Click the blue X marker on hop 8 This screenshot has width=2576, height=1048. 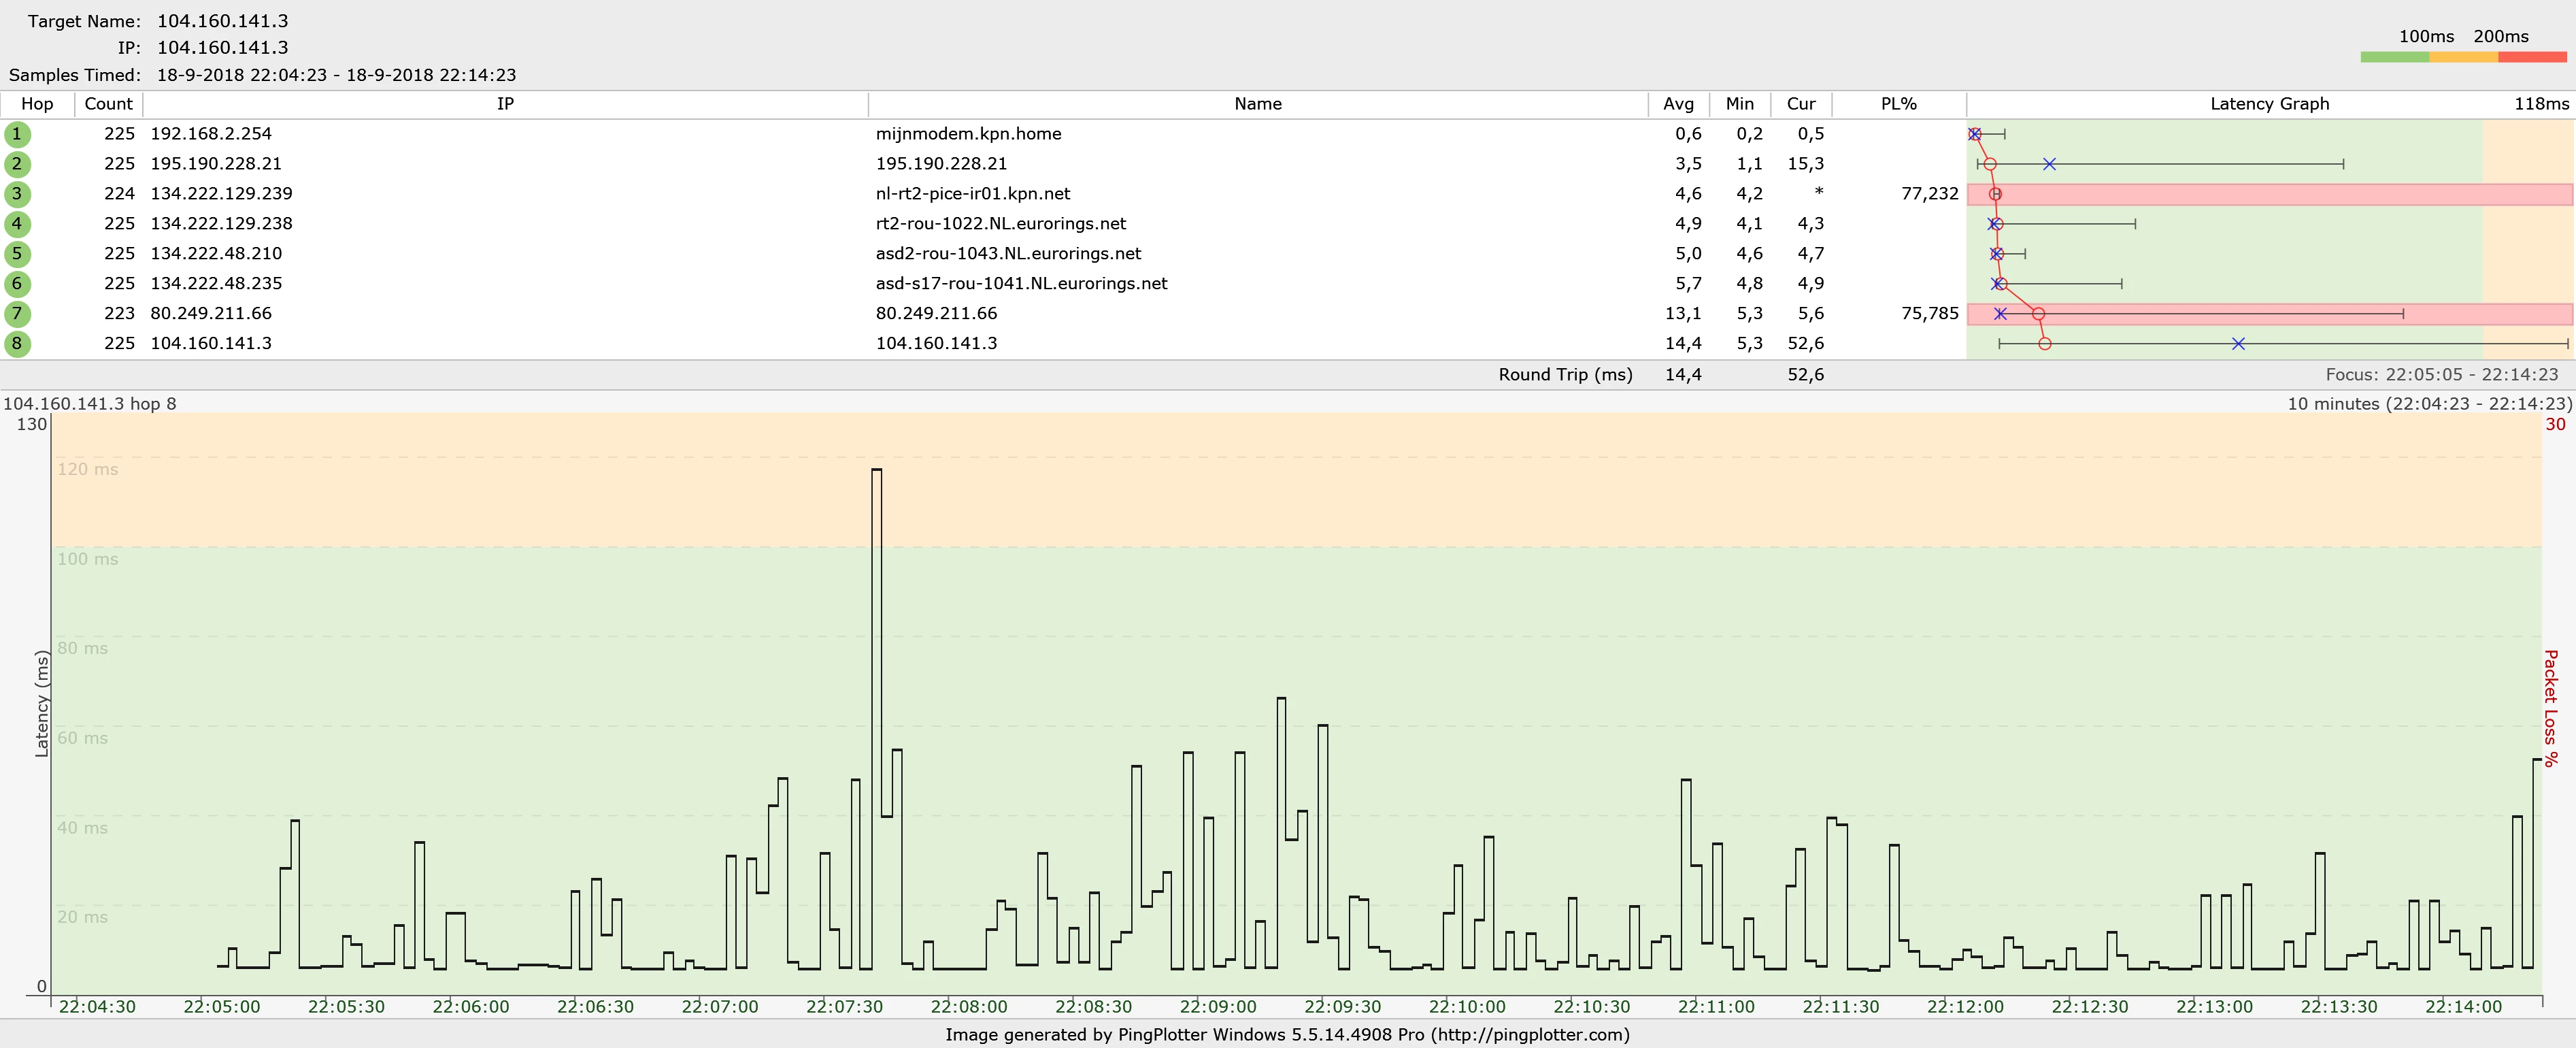coord(2238,344)
